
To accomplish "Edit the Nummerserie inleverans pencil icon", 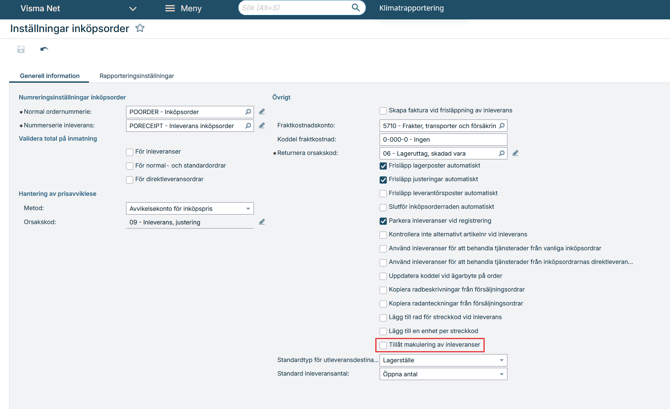I will (x=262, y=126).
